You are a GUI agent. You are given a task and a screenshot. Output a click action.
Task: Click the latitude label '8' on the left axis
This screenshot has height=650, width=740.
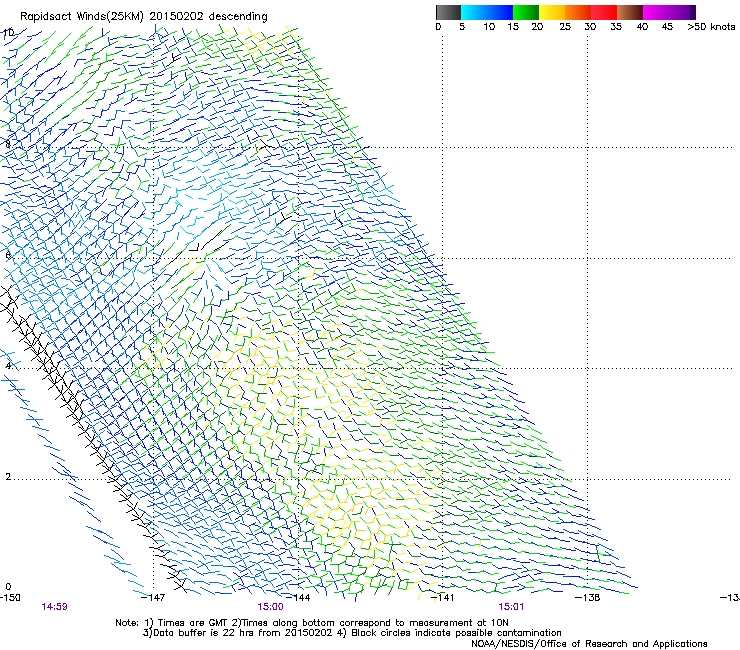point(8,144)
